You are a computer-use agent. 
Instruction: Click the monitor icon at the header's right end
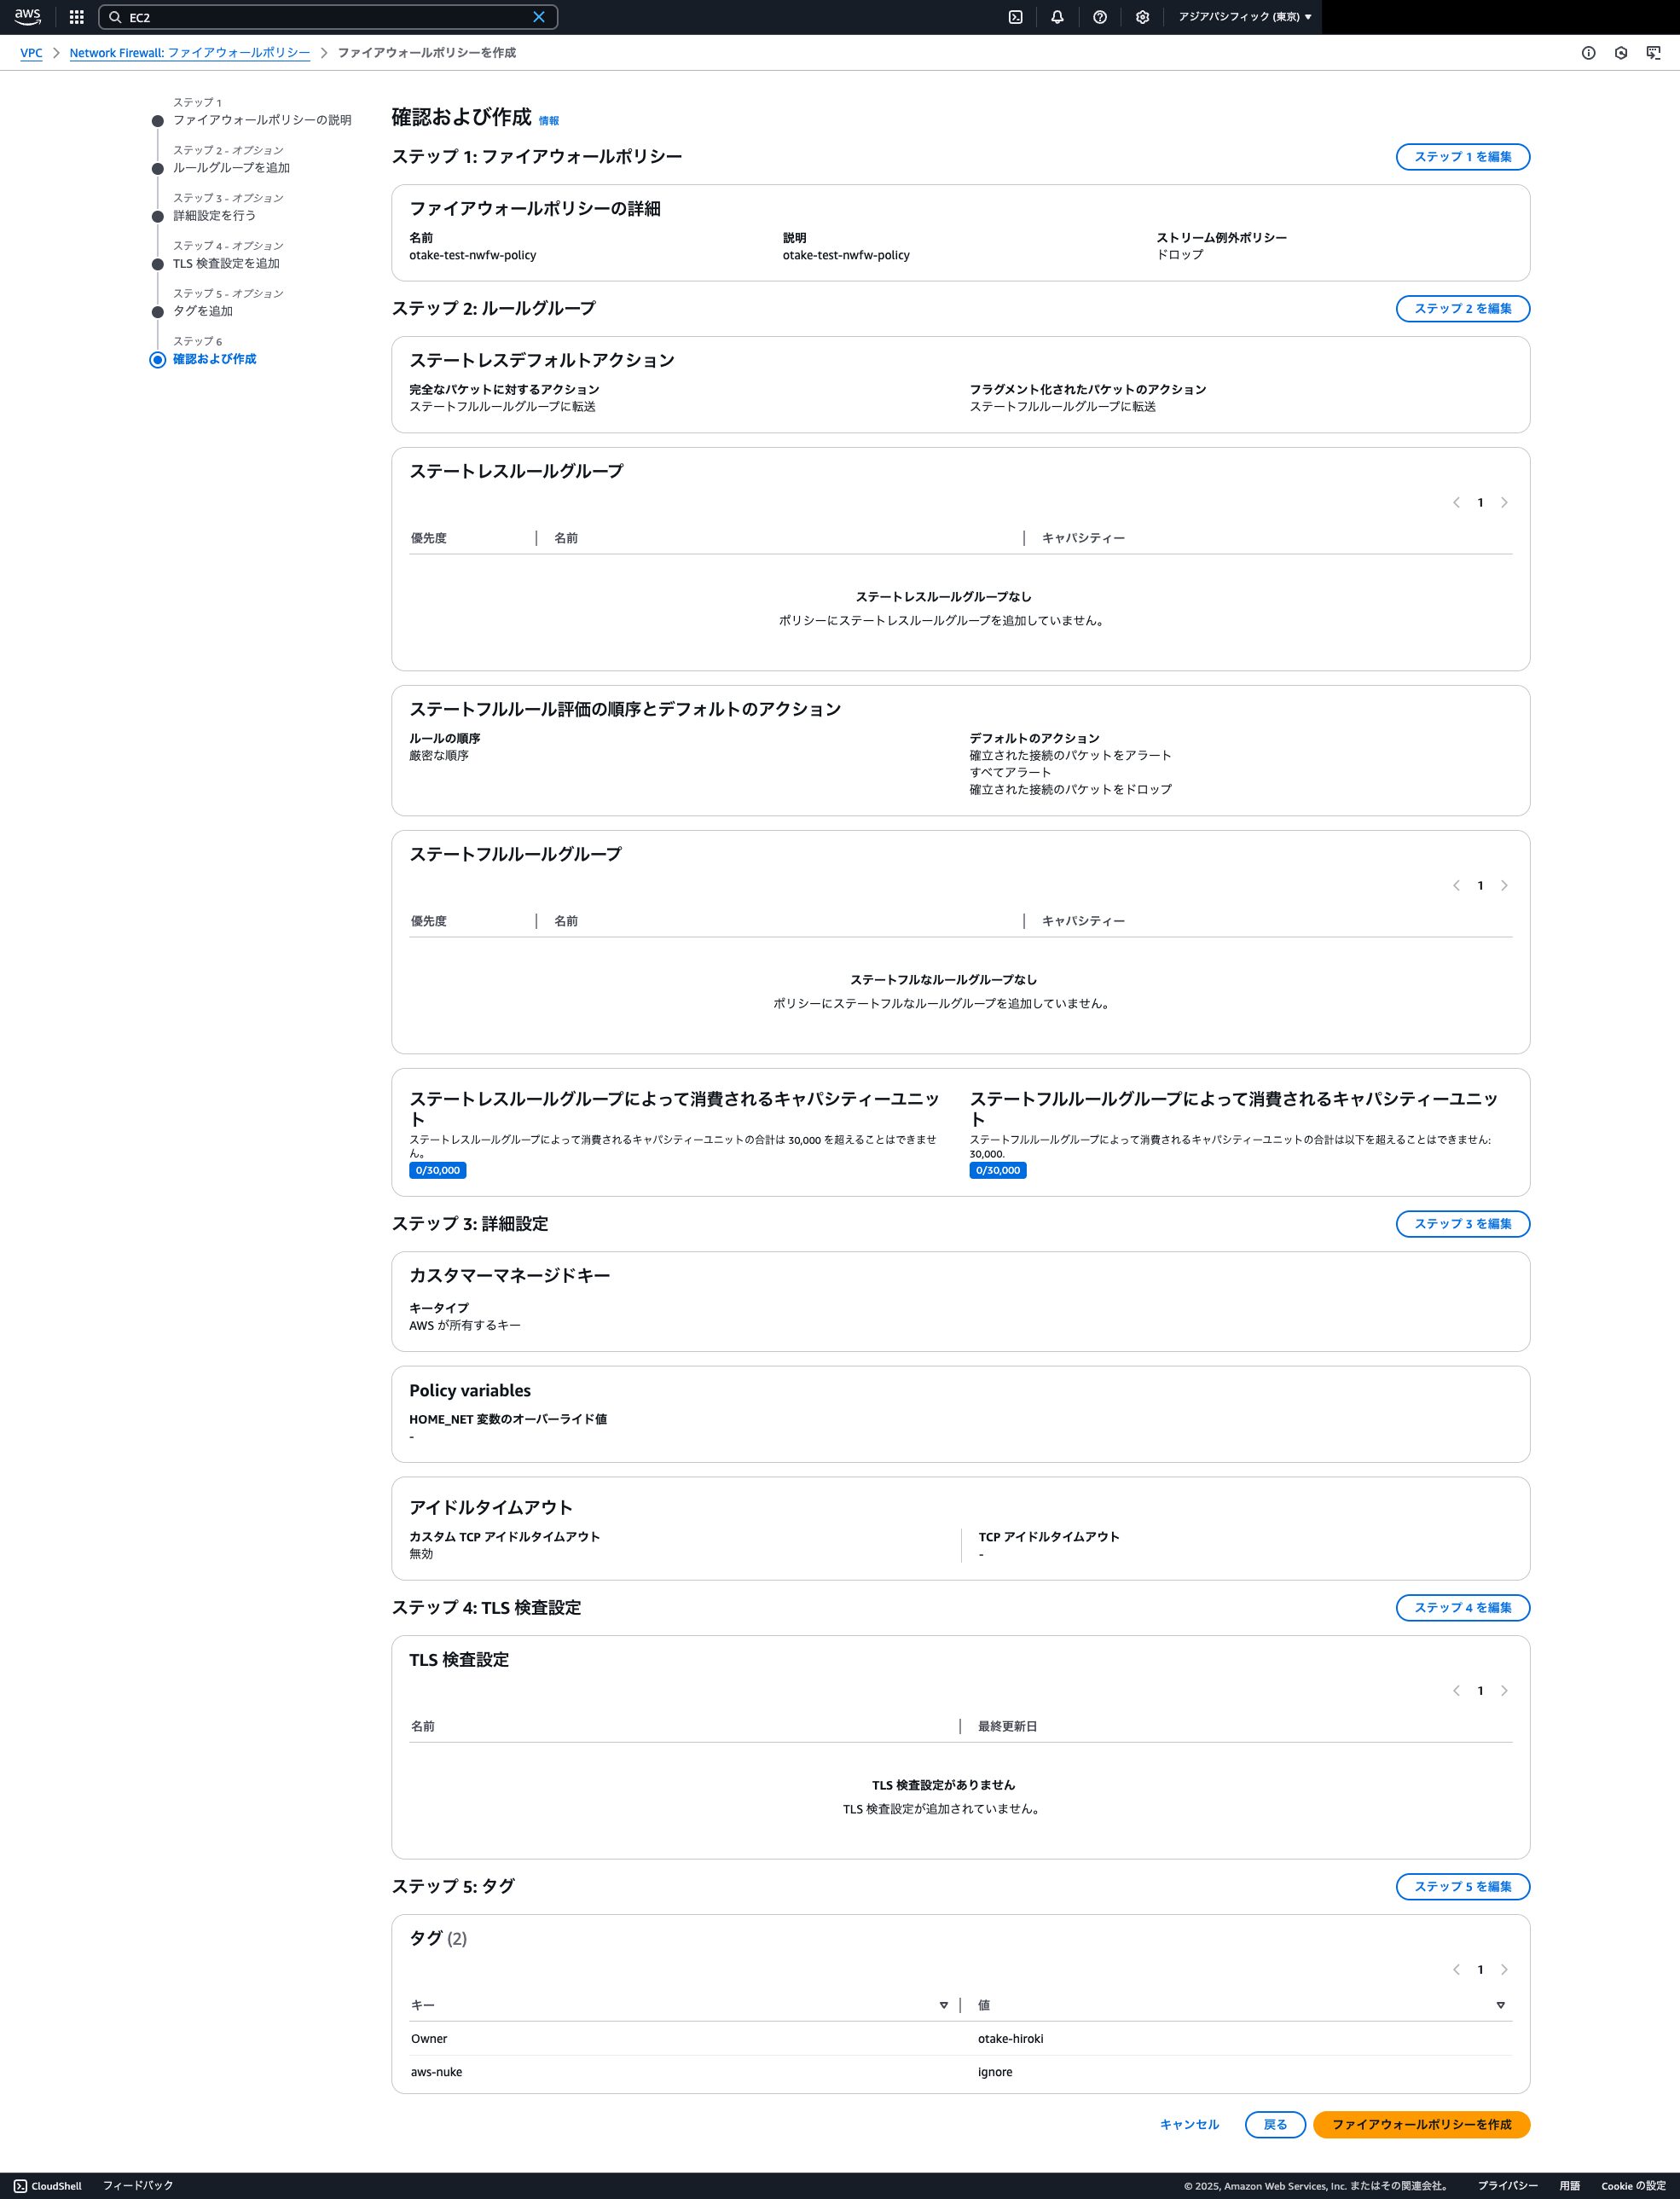pos(1653,53)
